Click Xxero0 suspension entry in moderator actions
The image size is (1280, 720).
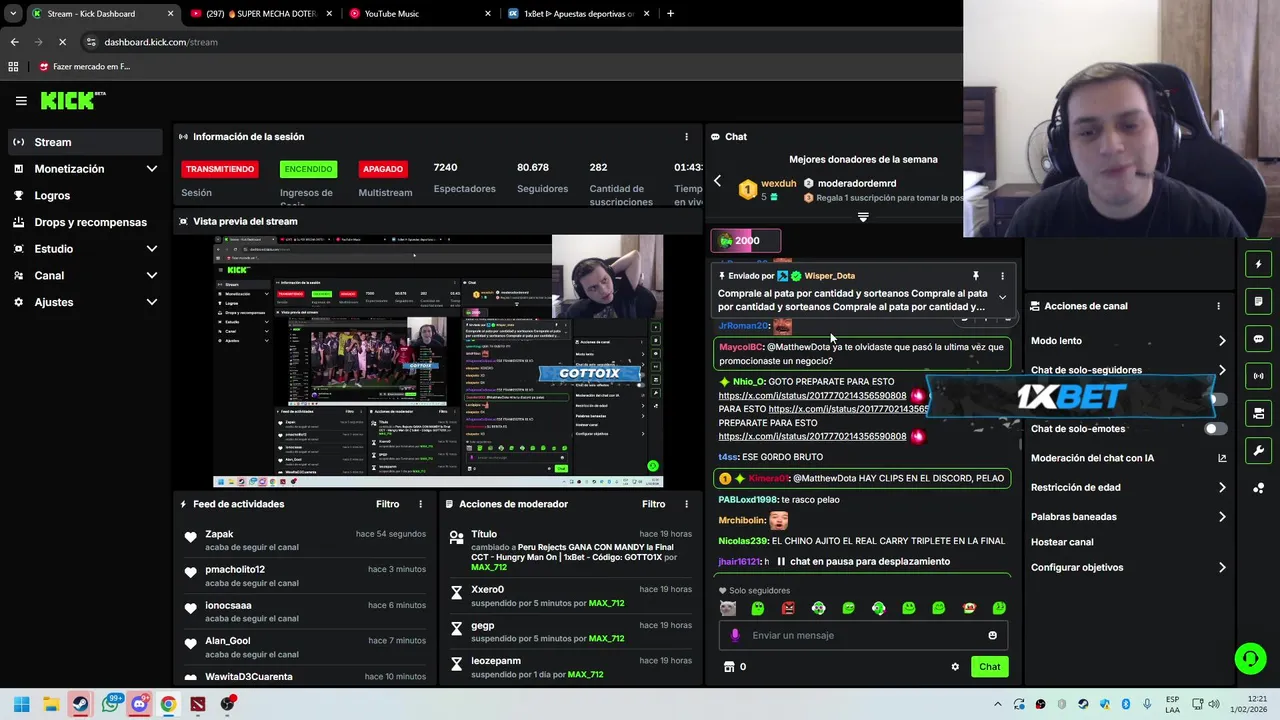click(x=570, y=597)
